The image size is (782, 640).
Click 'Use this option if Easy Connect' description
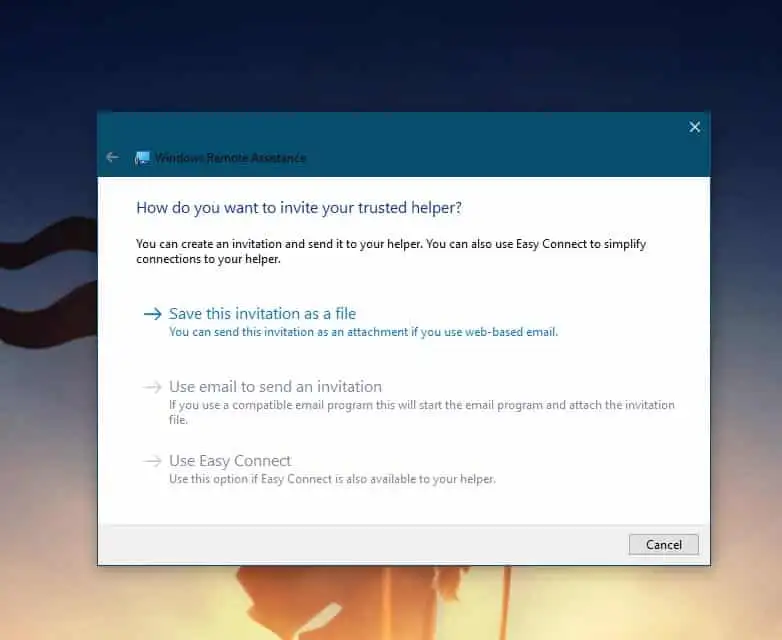[x=332, y=479]
